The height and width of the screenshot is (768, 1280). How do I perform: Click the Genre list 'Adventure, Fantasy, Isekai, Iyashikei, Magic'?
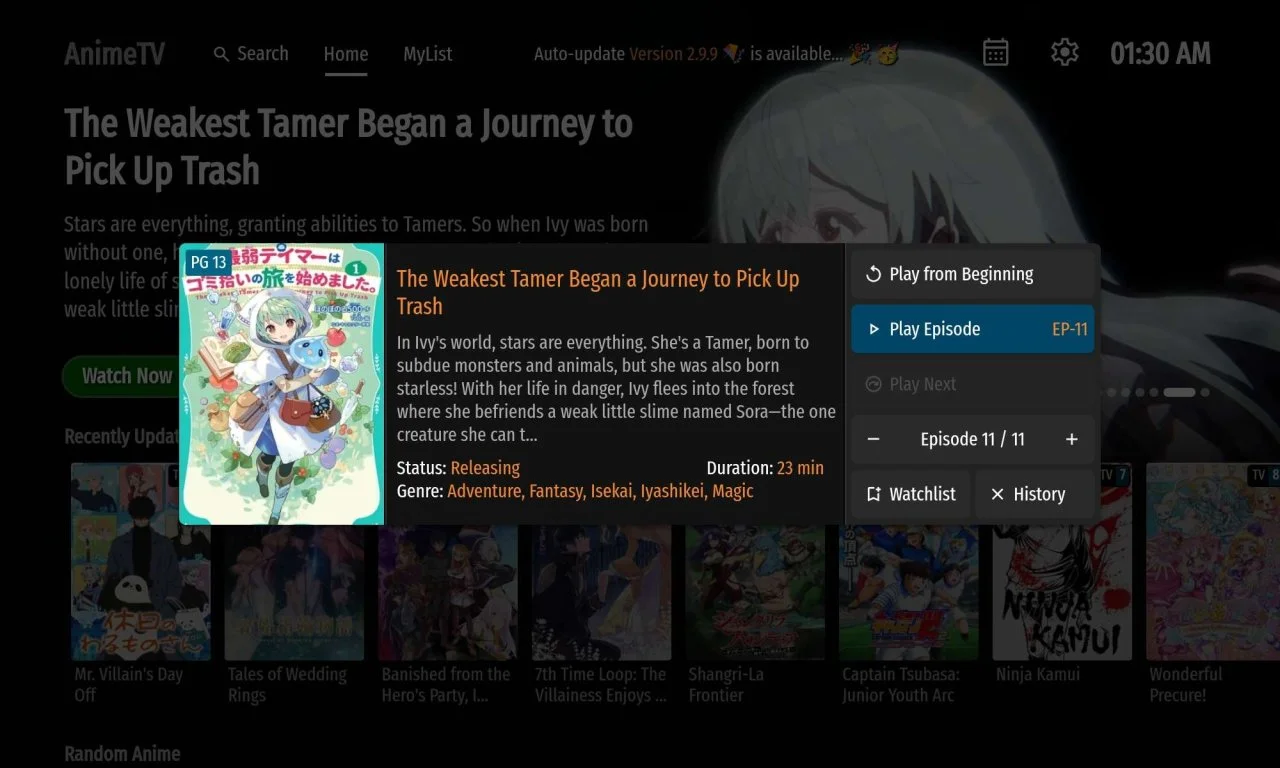click(x=600, y=491)
